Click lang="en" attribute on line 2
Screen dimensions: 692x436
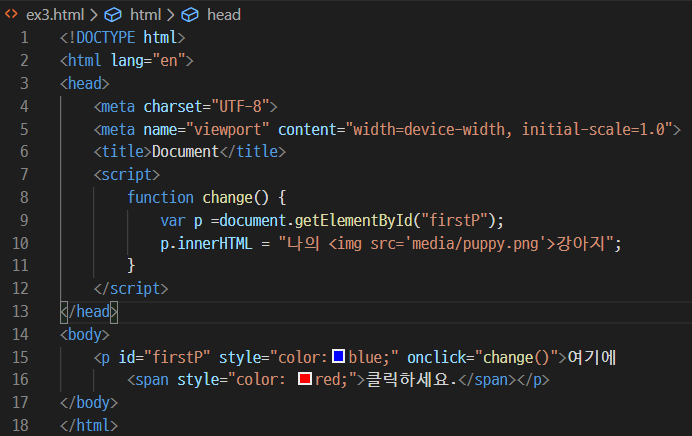pos(148,60)
